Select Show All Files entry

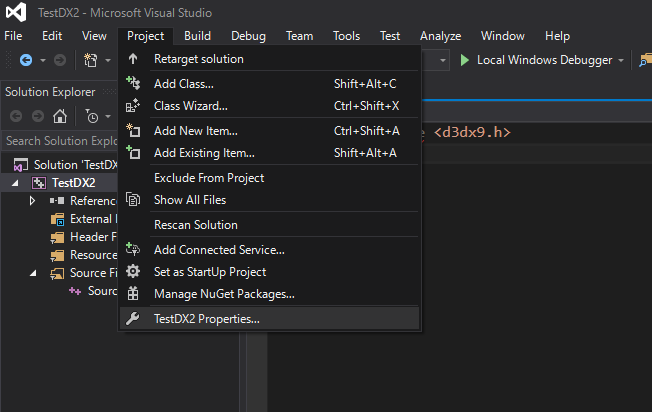pos(269,200)
